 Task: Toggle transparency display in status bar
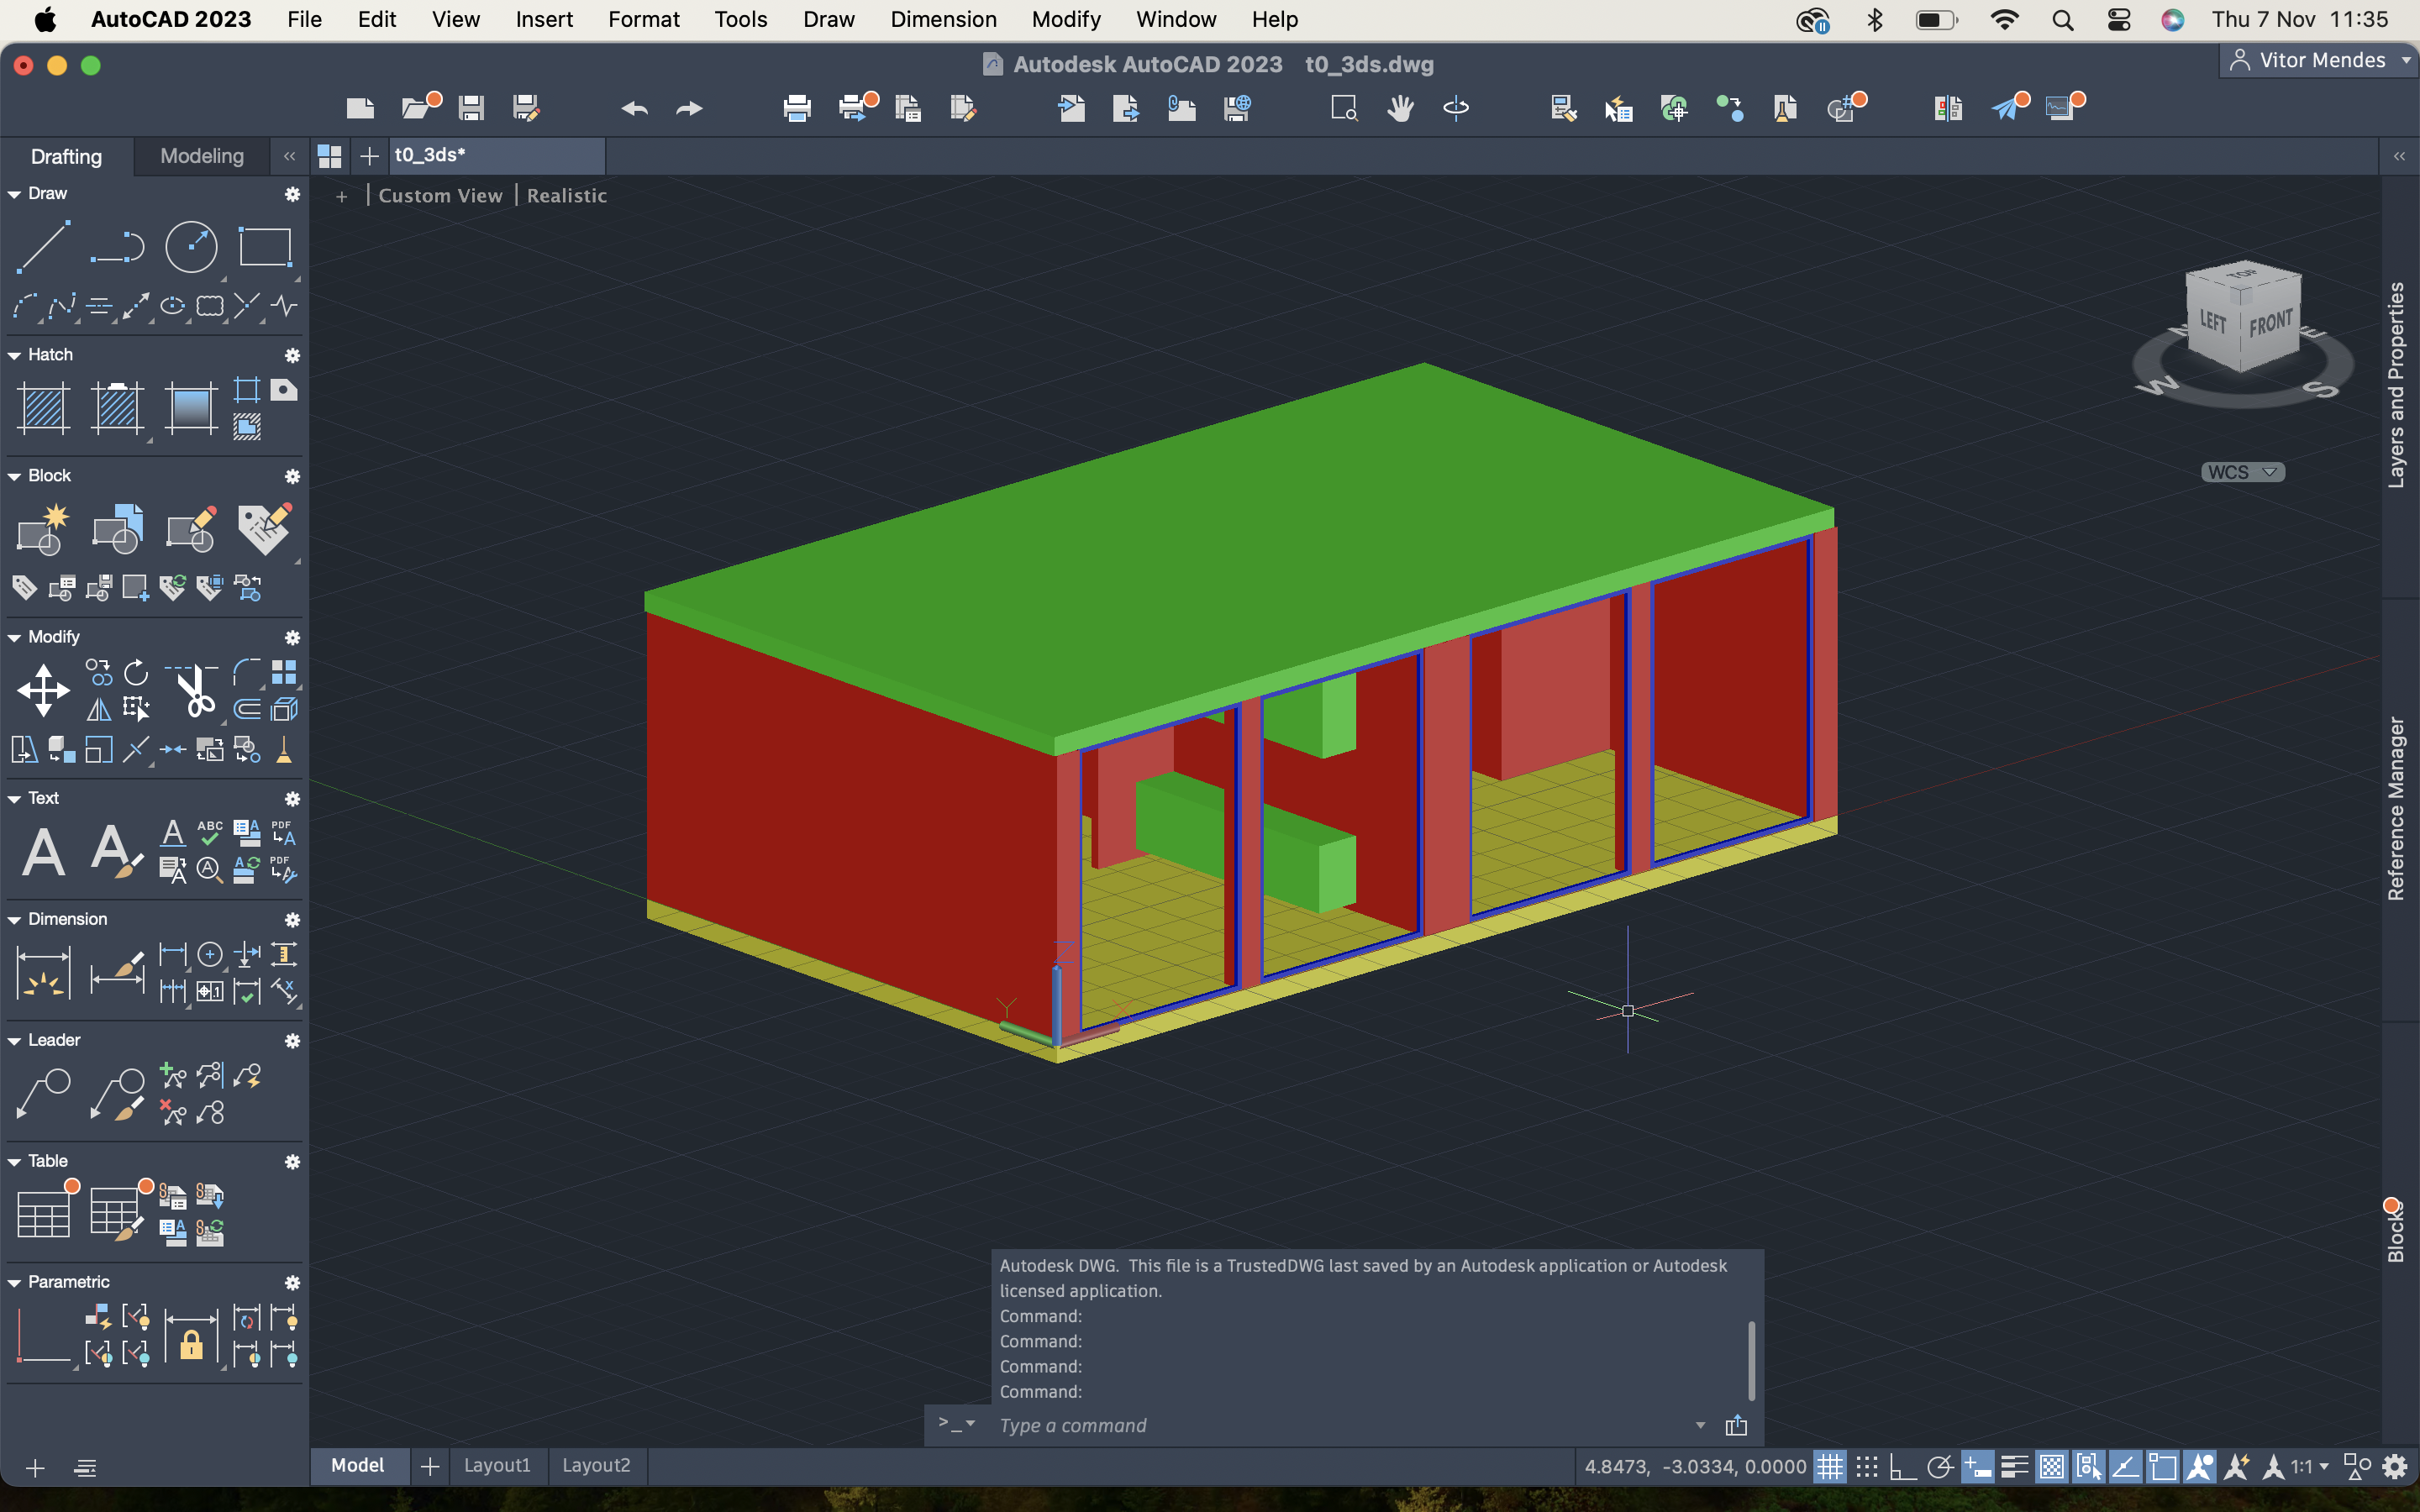(x=2051, y=1467)
